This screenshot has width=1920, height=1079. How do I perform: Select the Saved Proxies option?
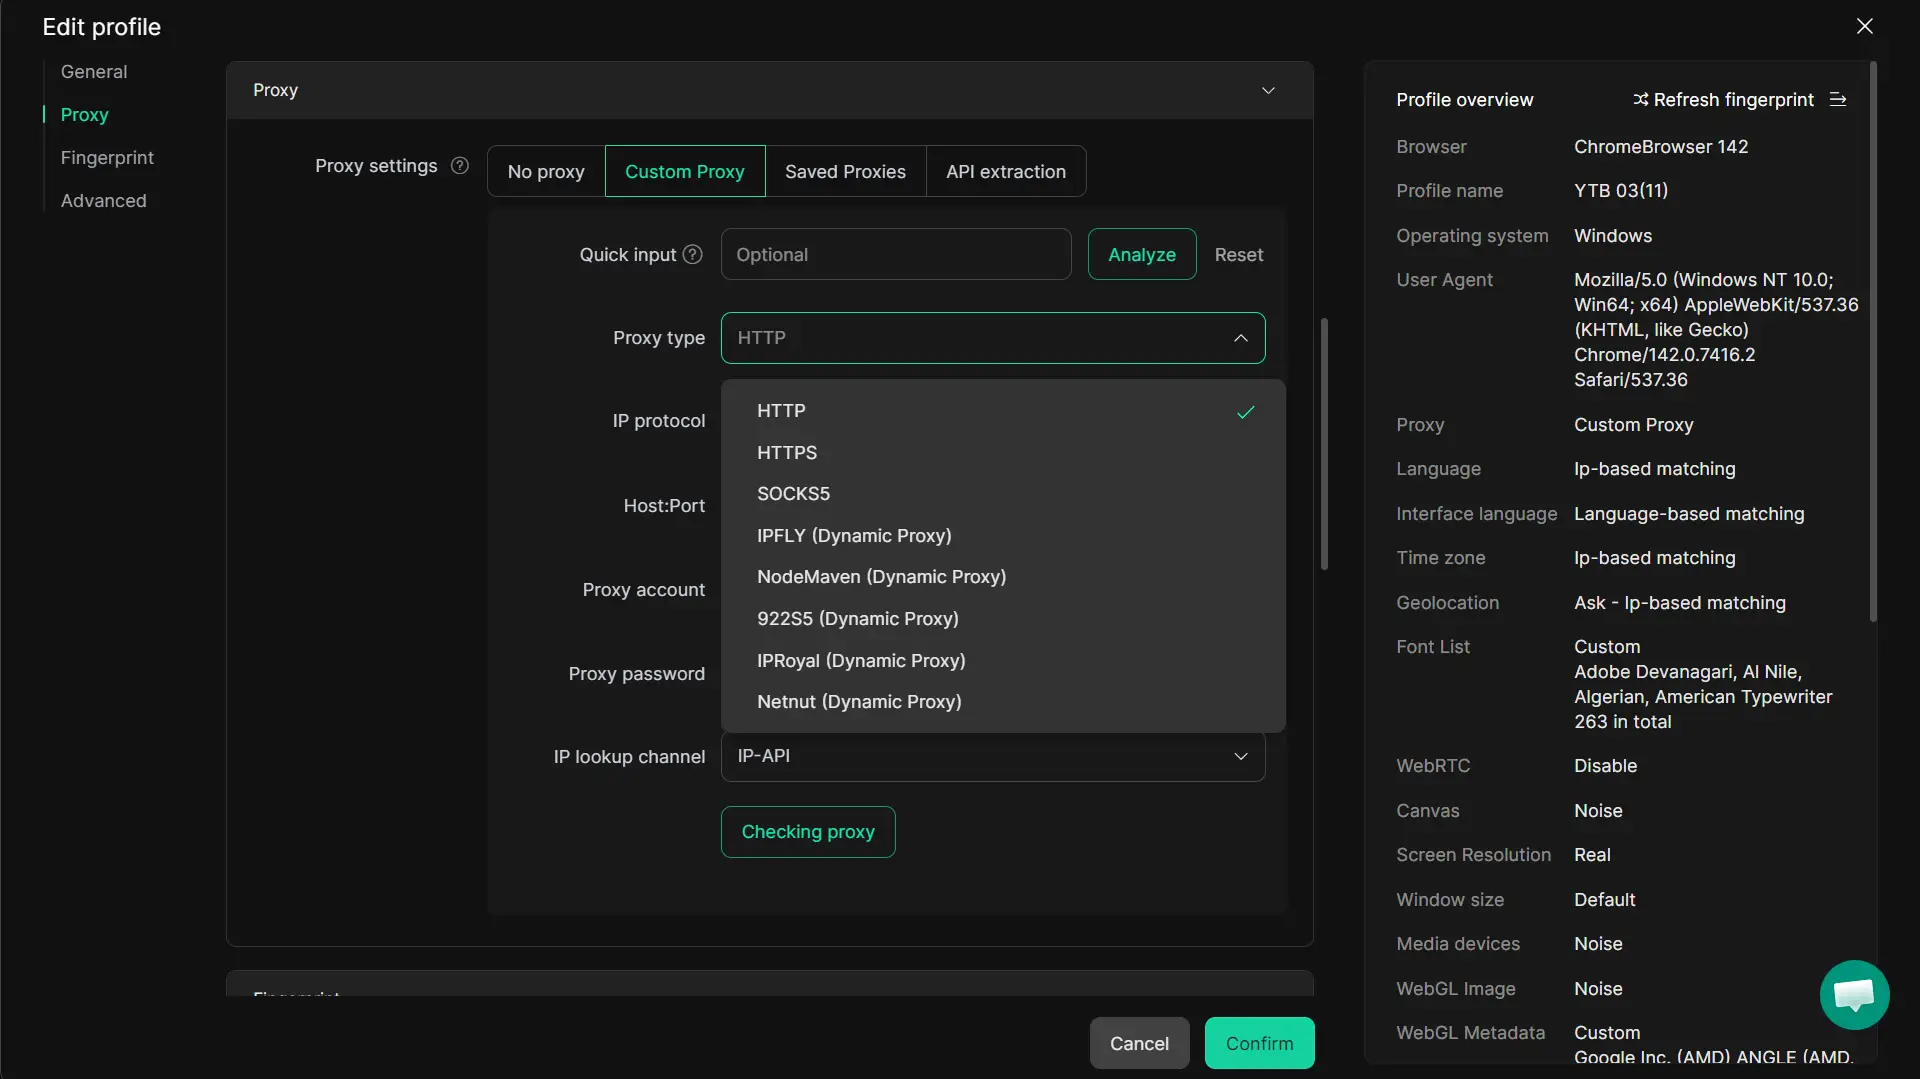845,172
